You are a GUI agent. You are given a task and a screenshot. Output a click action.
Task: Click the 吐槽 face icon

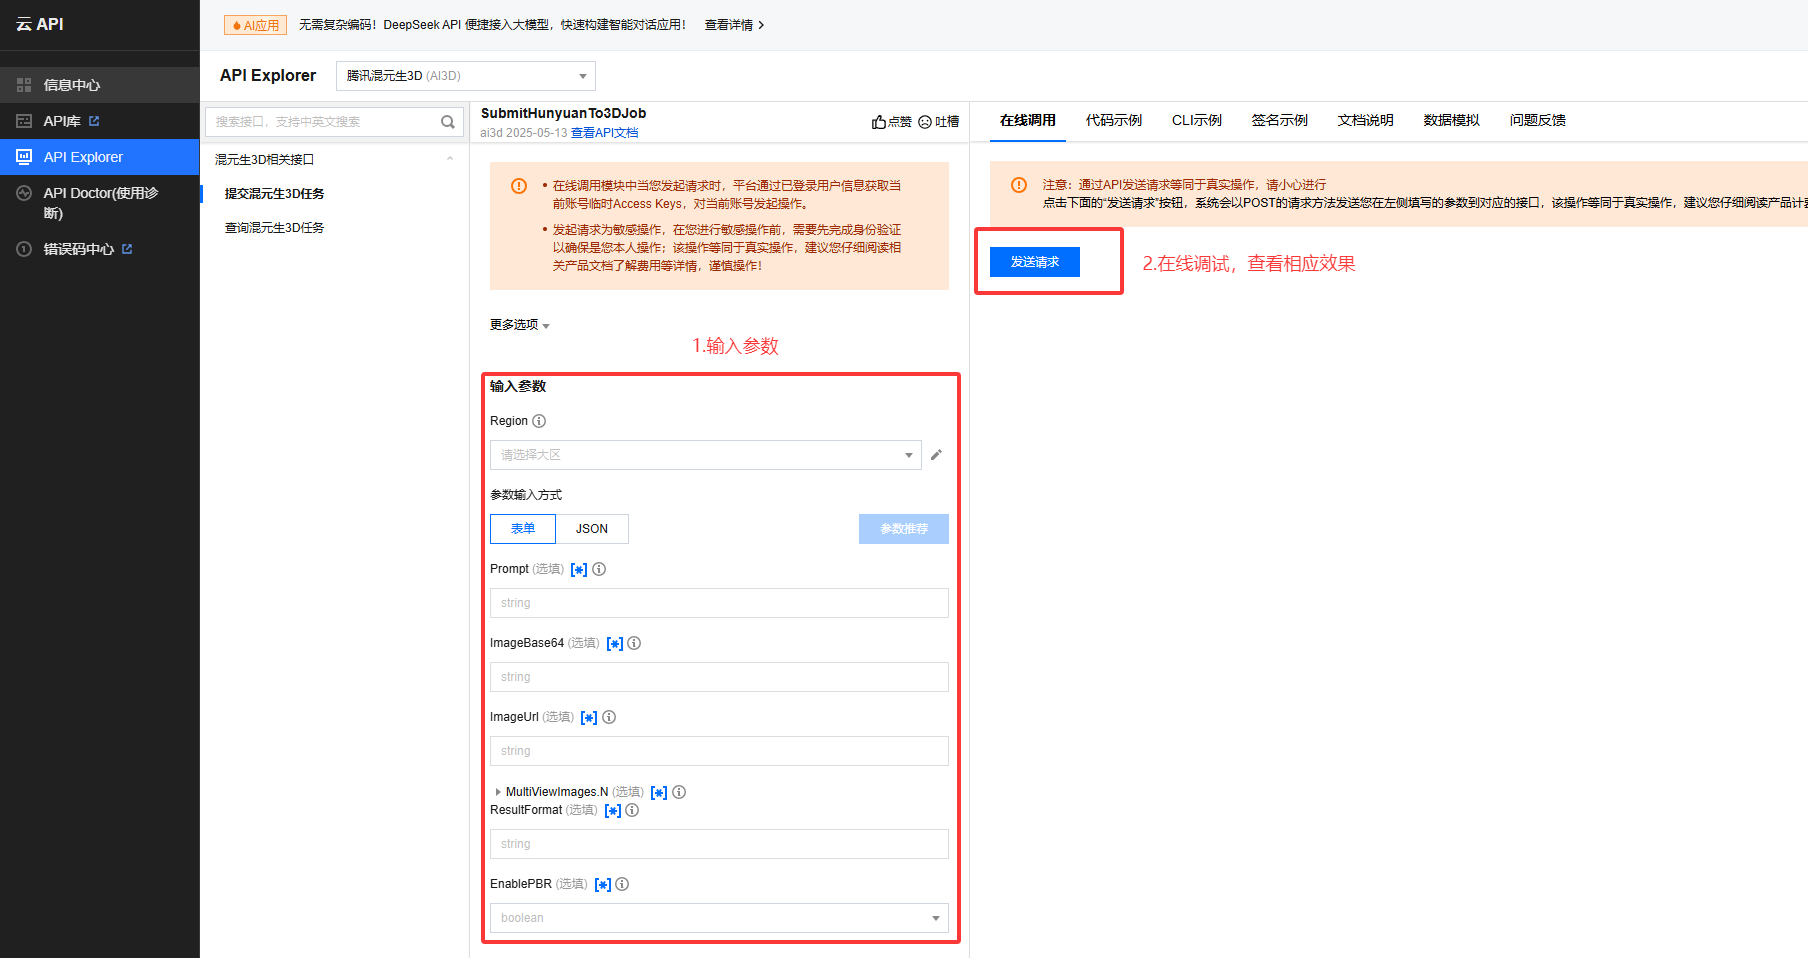pos(925,122)
